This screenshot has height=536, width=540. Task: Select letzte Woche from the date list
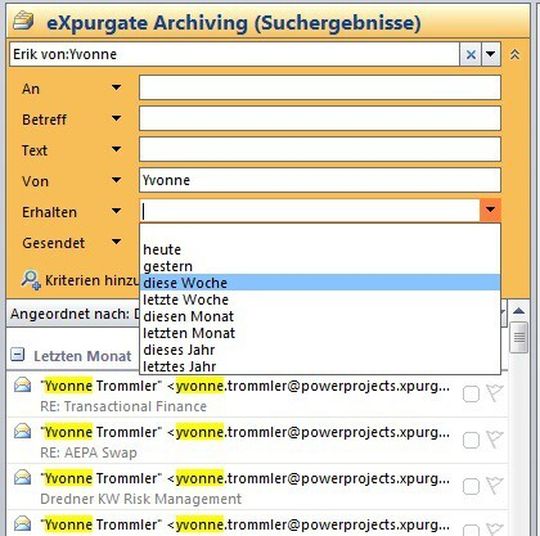click(320, 300)
